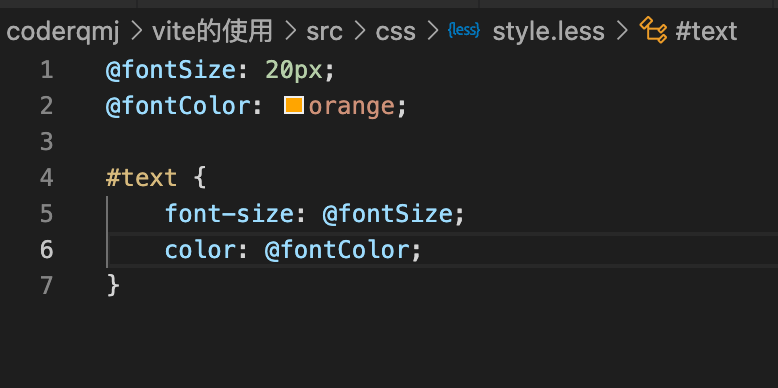Open the vite的使用 breadcrumb folder

point(212,32)
